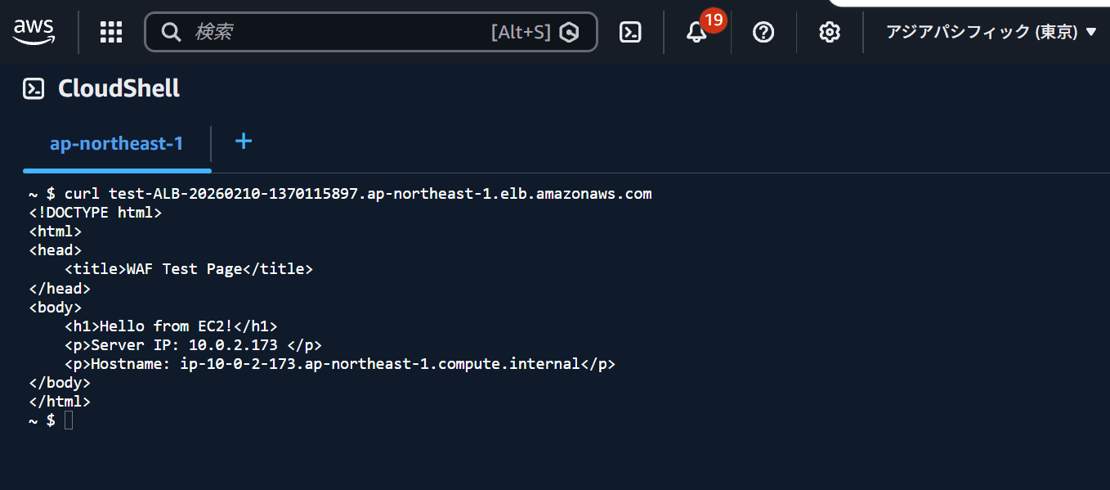The image size is (1110, 490).
Task: Select the ap-northeast-1 terminal tab
Action: pyautogui.click(x=116, y=144)
